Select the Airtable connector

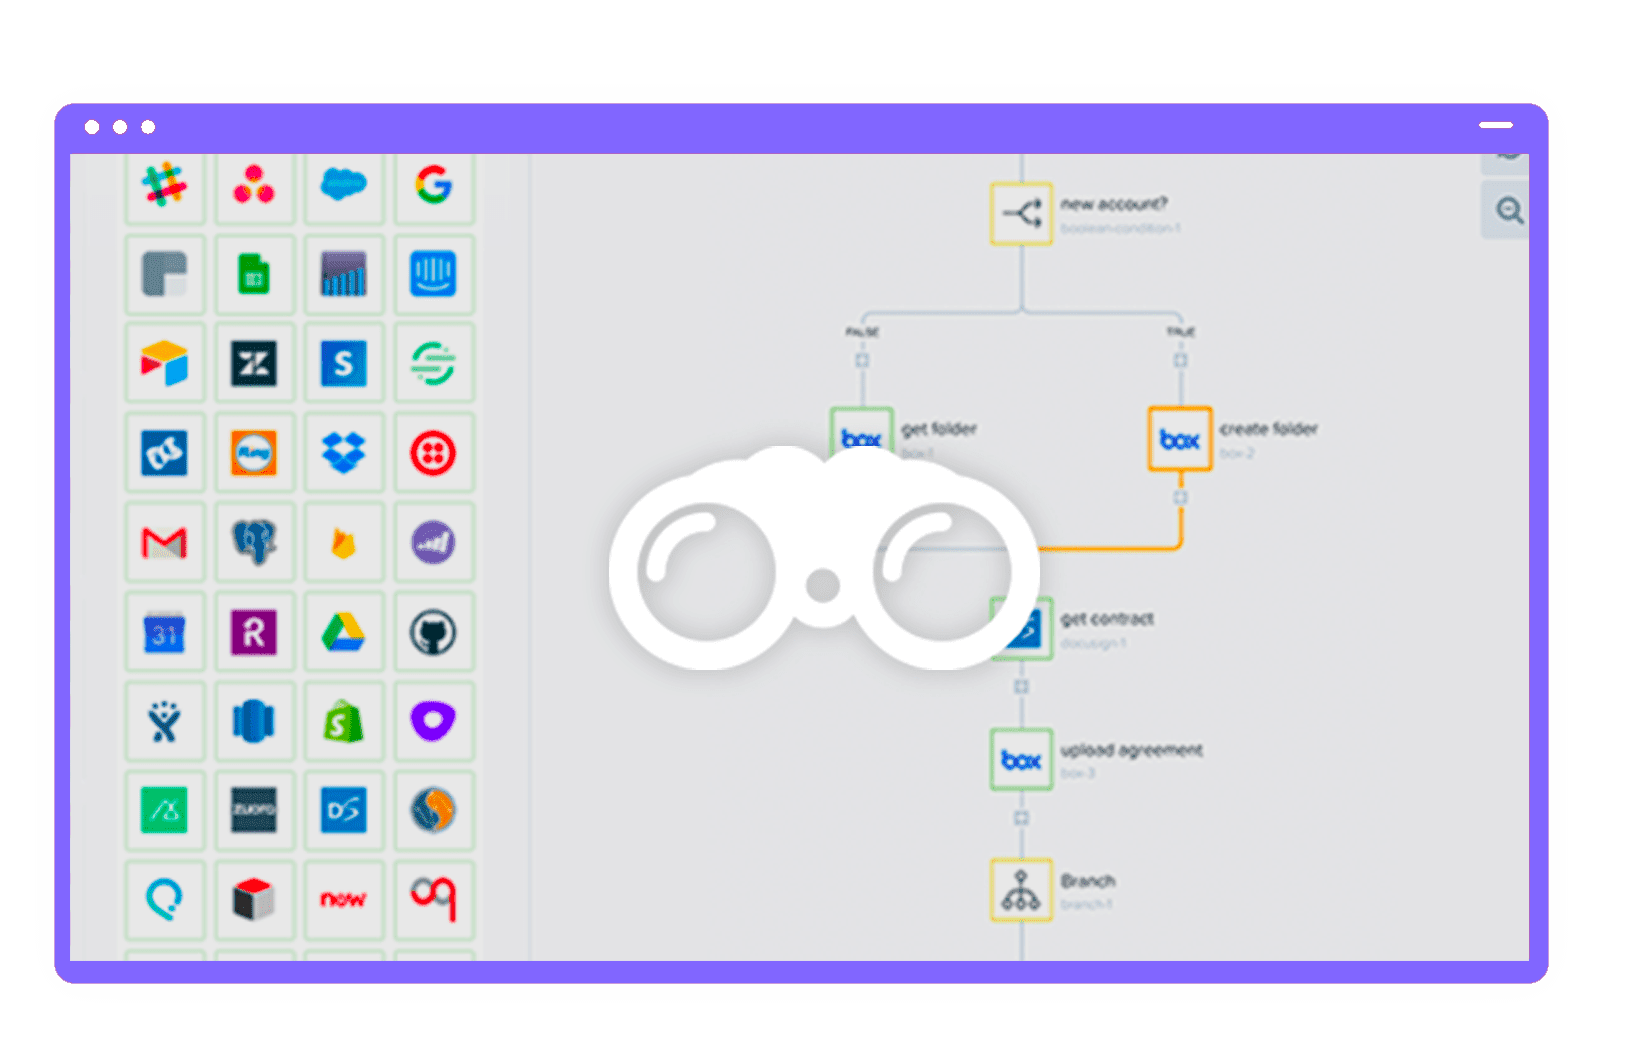click(x=165, y=364)
